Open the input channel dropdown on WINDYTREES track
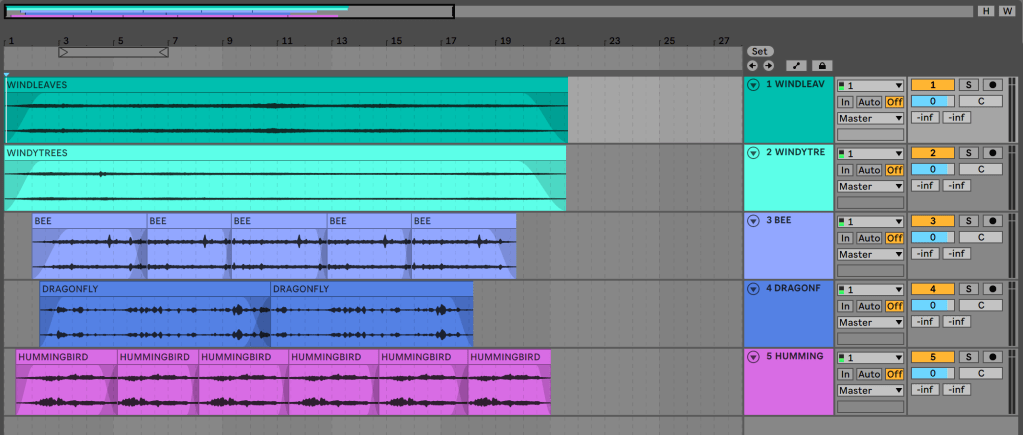This screenshot has width=1023, height=435. (x=870, y=153)
